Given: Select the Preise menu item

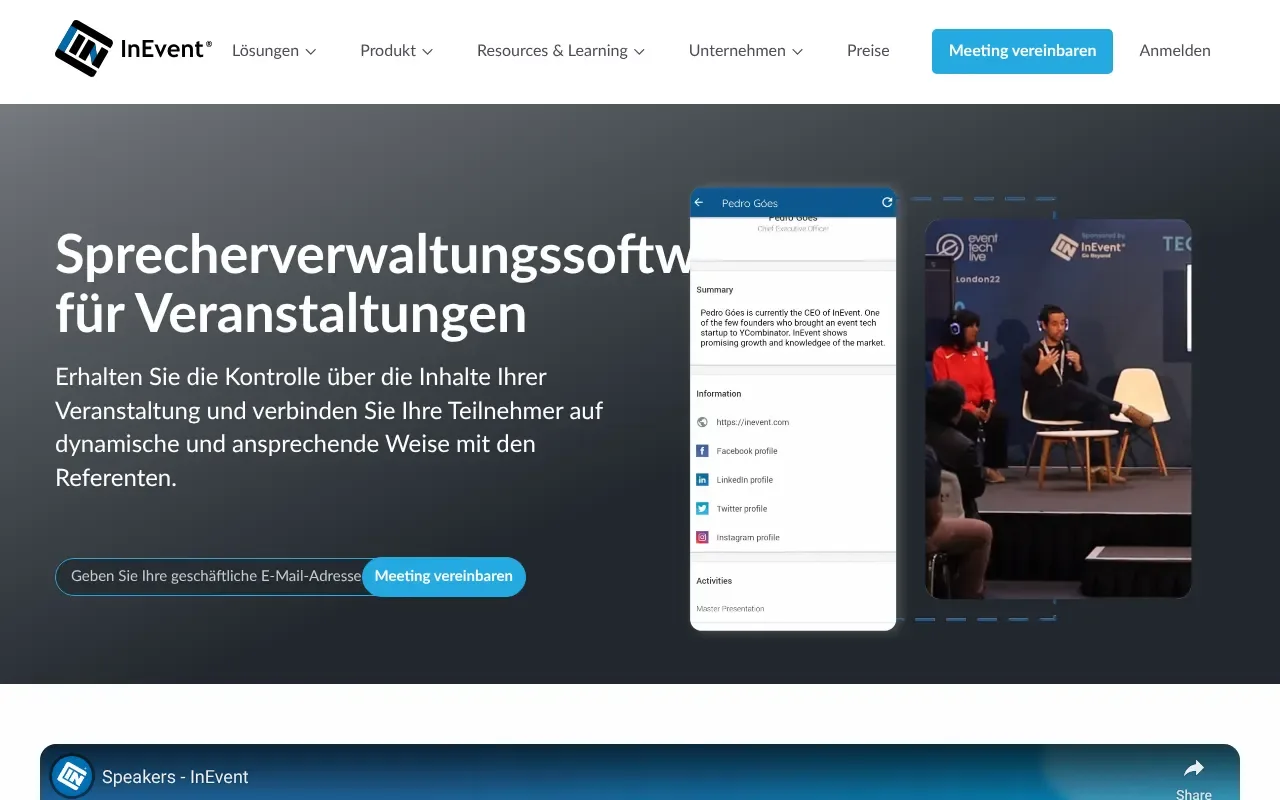Looking at the screenshot, I should 867,50.
